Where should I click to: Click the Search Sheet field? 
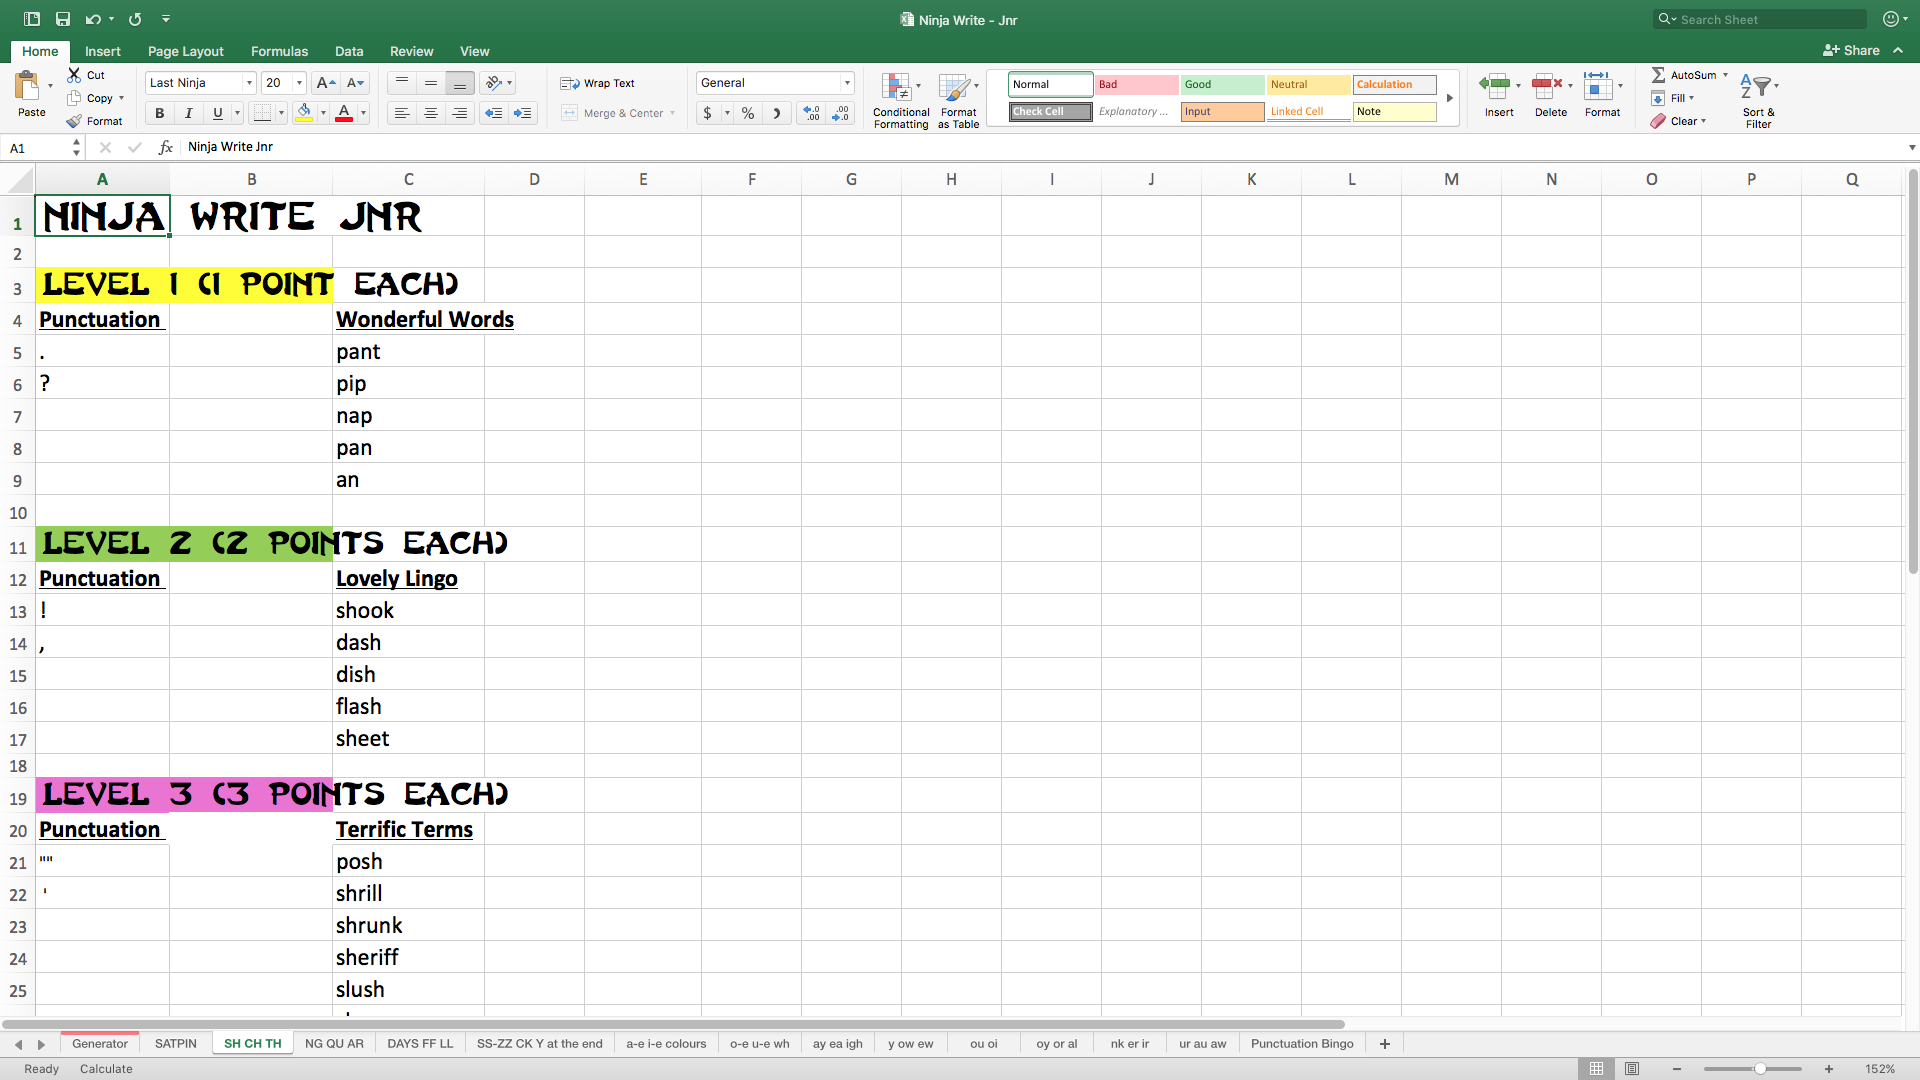pyautogui.click(x=1765, y=19)
